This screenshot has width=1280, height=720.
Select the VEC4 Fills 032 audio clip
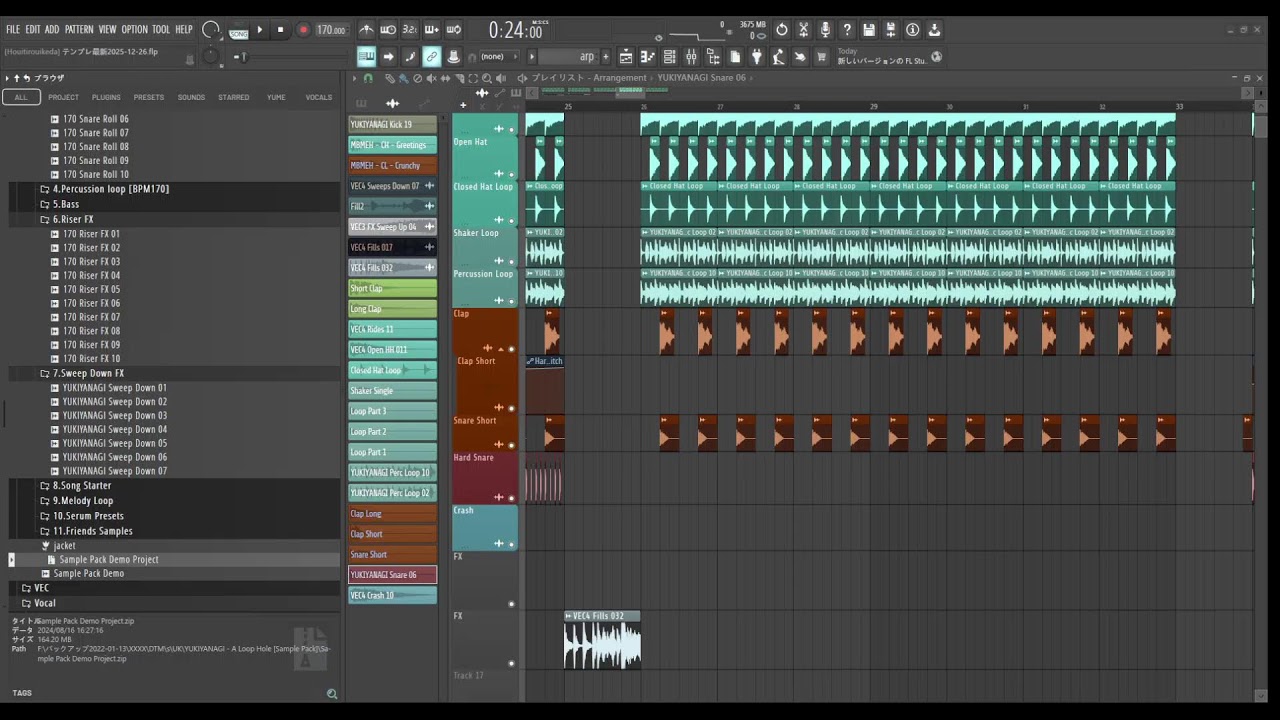[x=602, y=640]
